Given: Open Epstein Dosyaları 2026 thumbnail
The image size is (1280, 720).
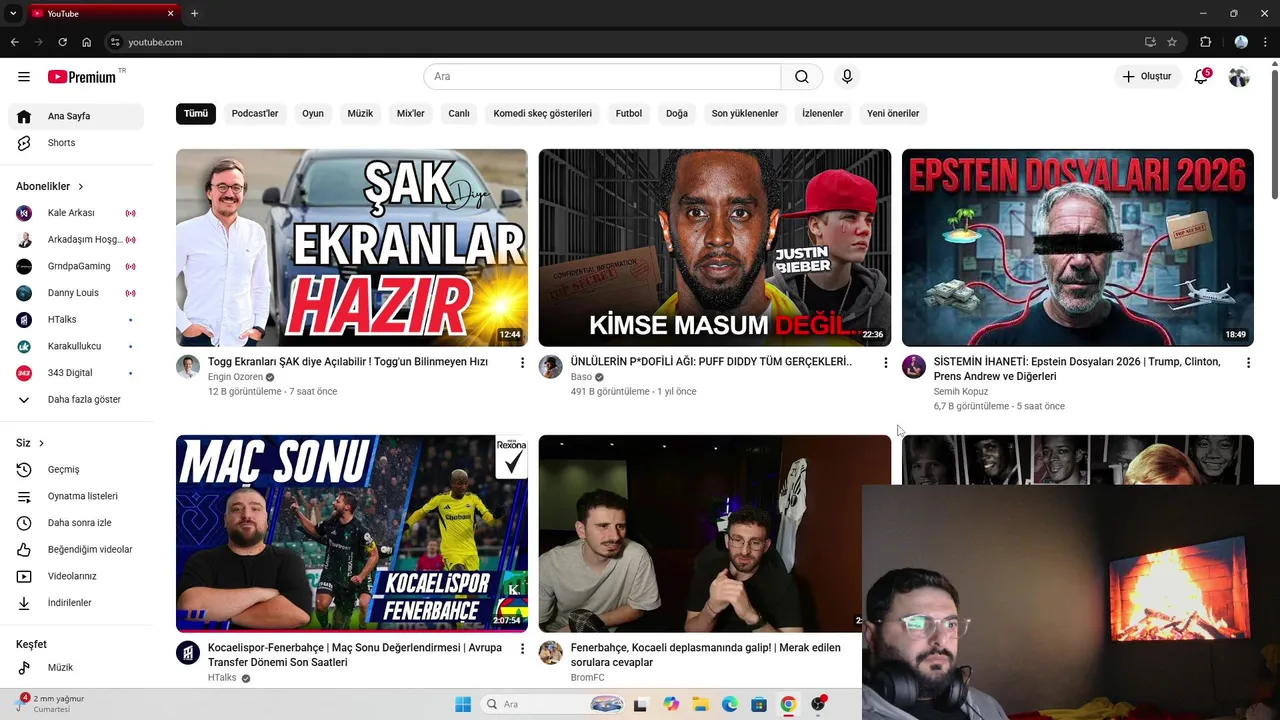Looking at the screenshot, I should click(x=1078, y=248).
